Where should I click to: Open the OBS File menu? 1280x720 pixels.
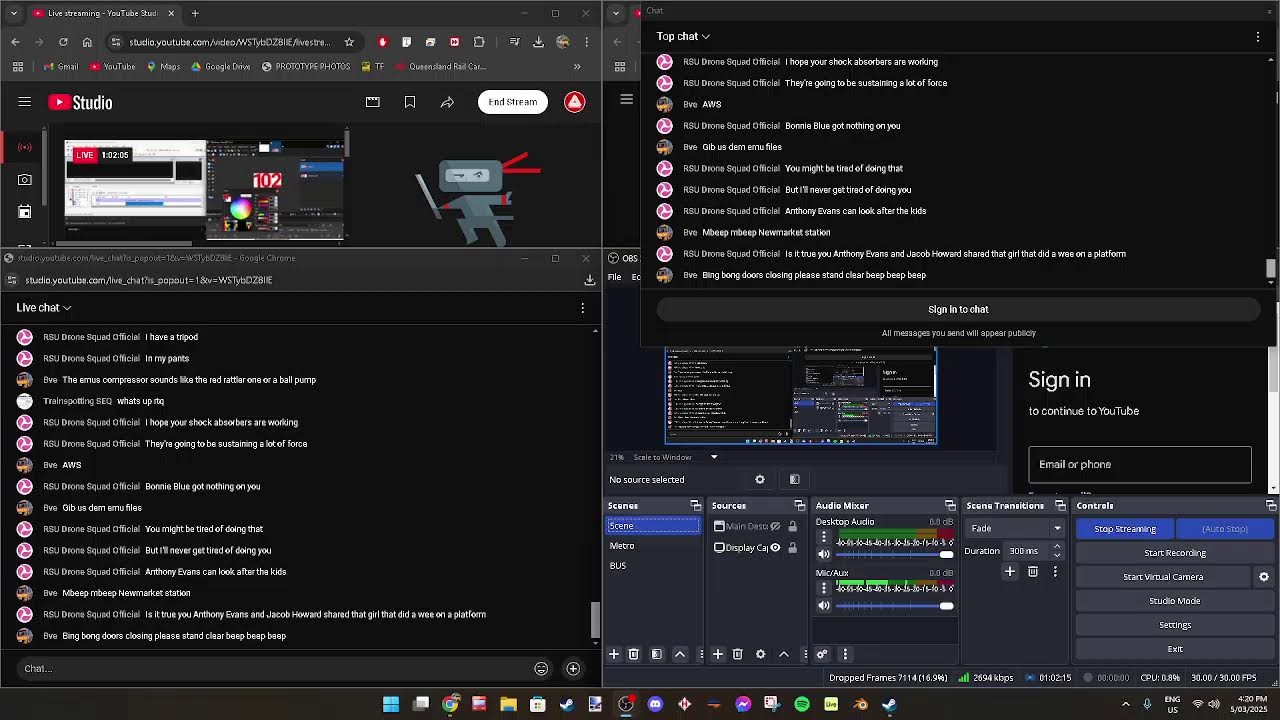[x=615, y=277]
